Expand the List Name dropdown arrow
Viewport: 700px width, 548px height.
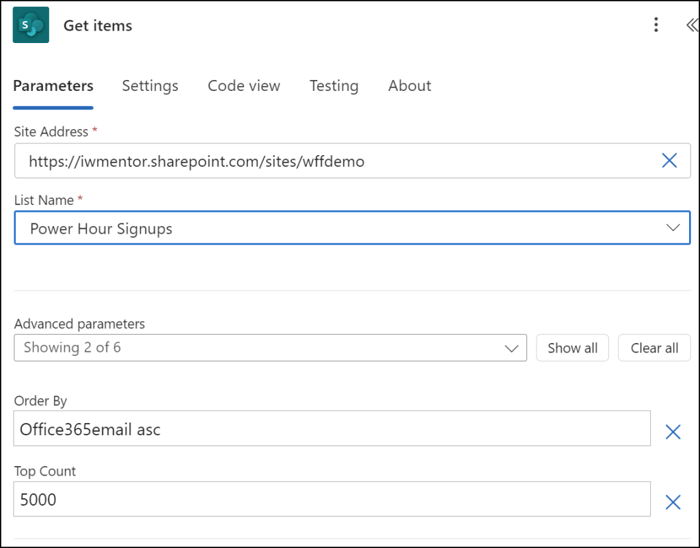pyautogui.click(x=672, y=228)
